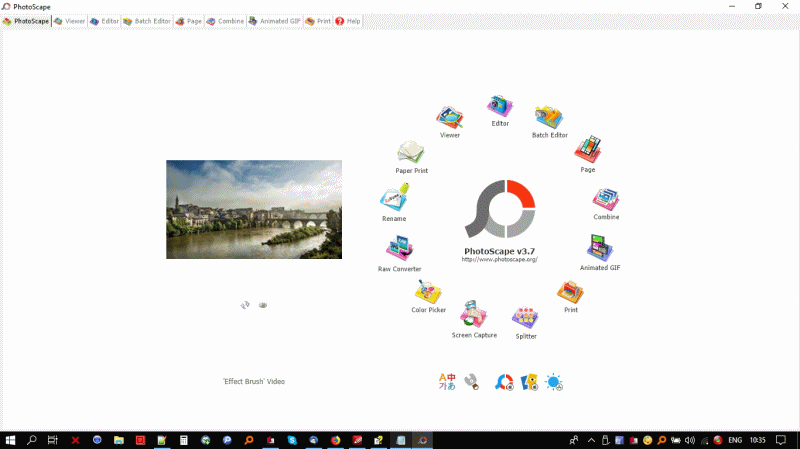
Task: Show hidden system tray icons
Action: [591, 440]
